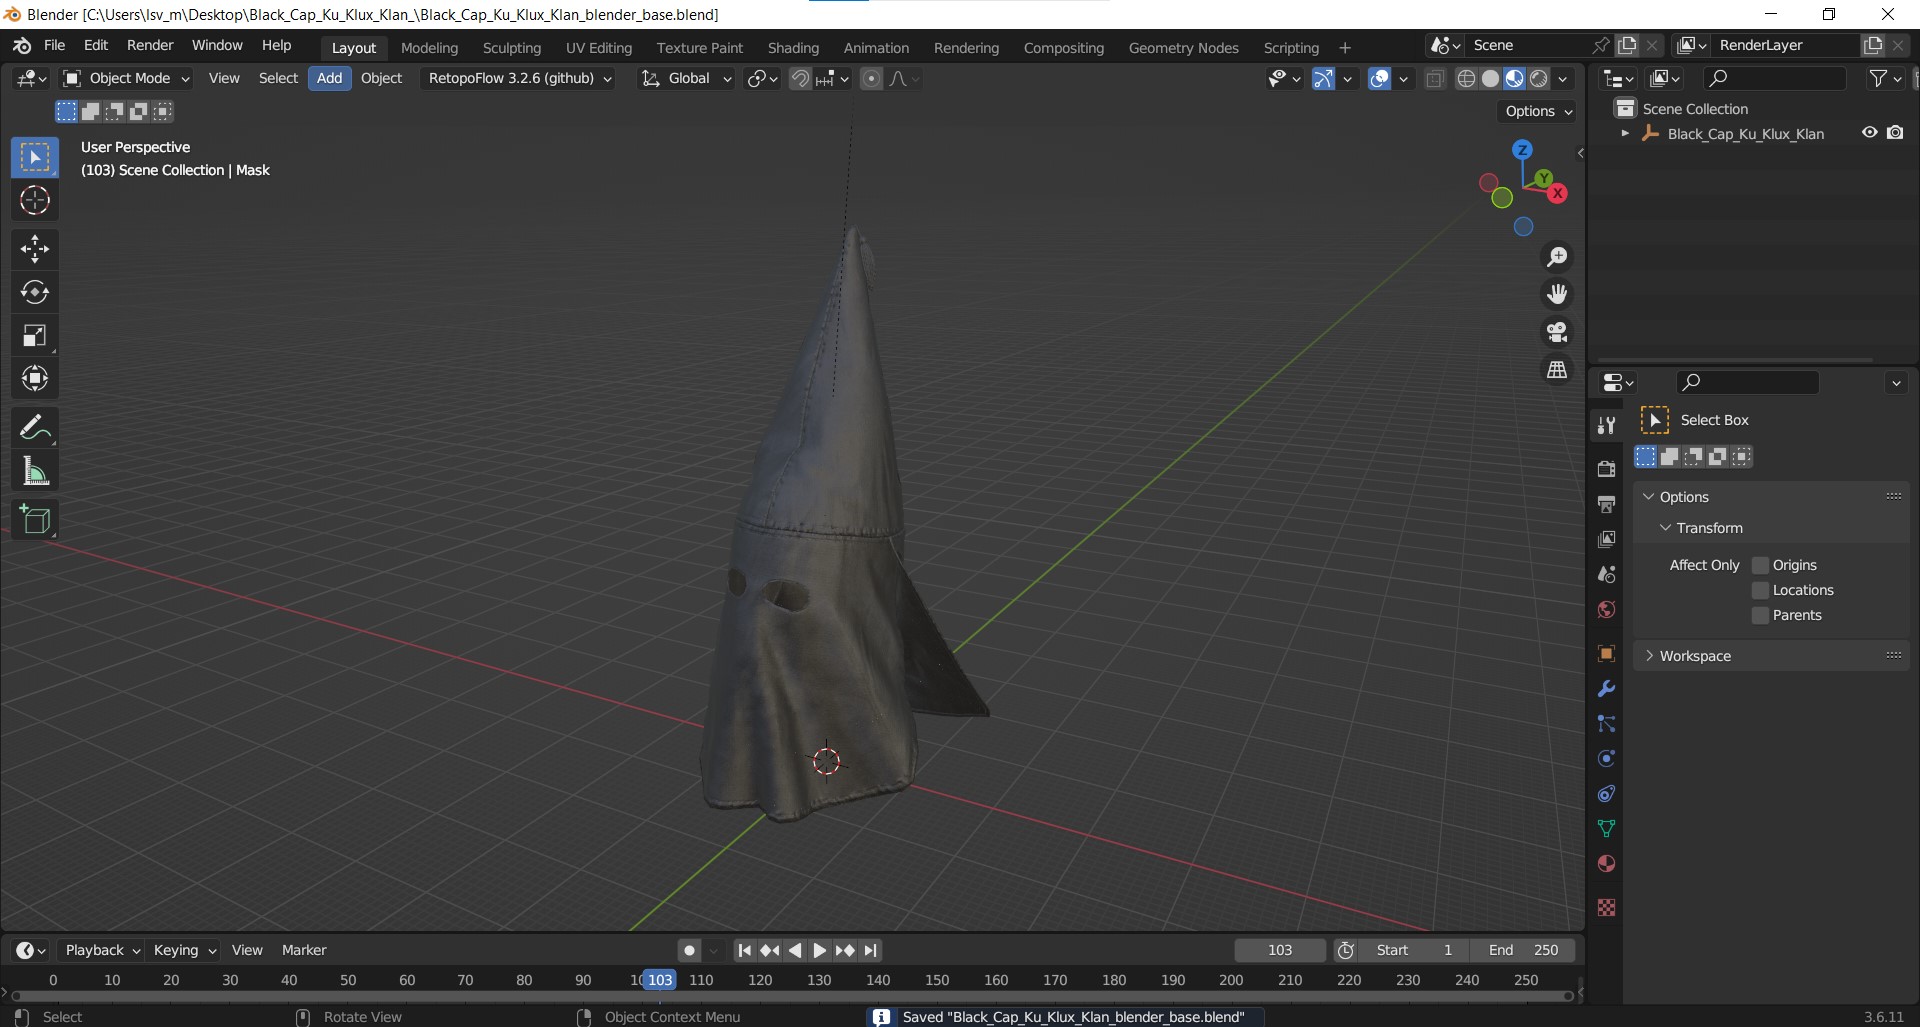
Task: Activate the Move tool
Action: pyautogui.click(x=35, y=249)
